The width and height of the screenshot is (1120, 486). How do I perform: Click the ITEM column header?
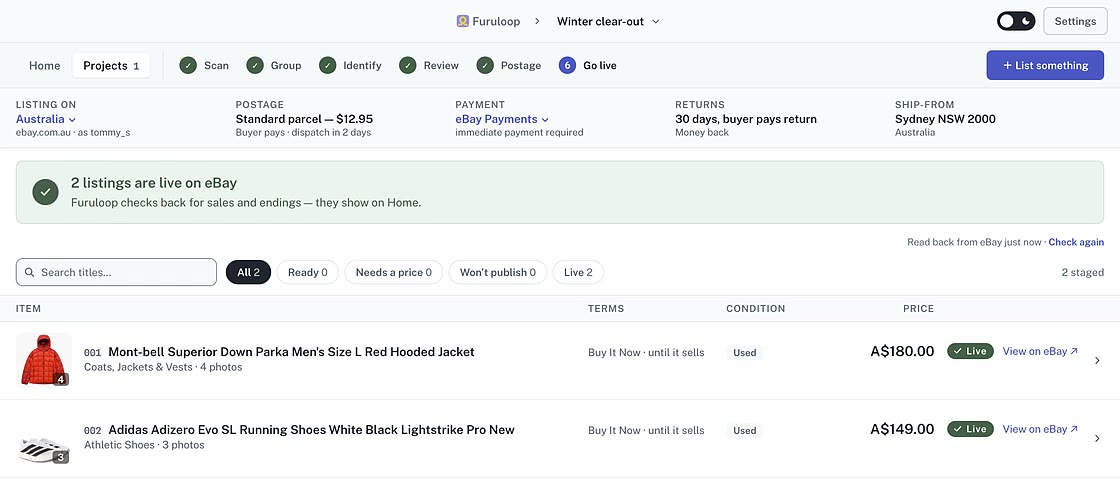point(29,309)
